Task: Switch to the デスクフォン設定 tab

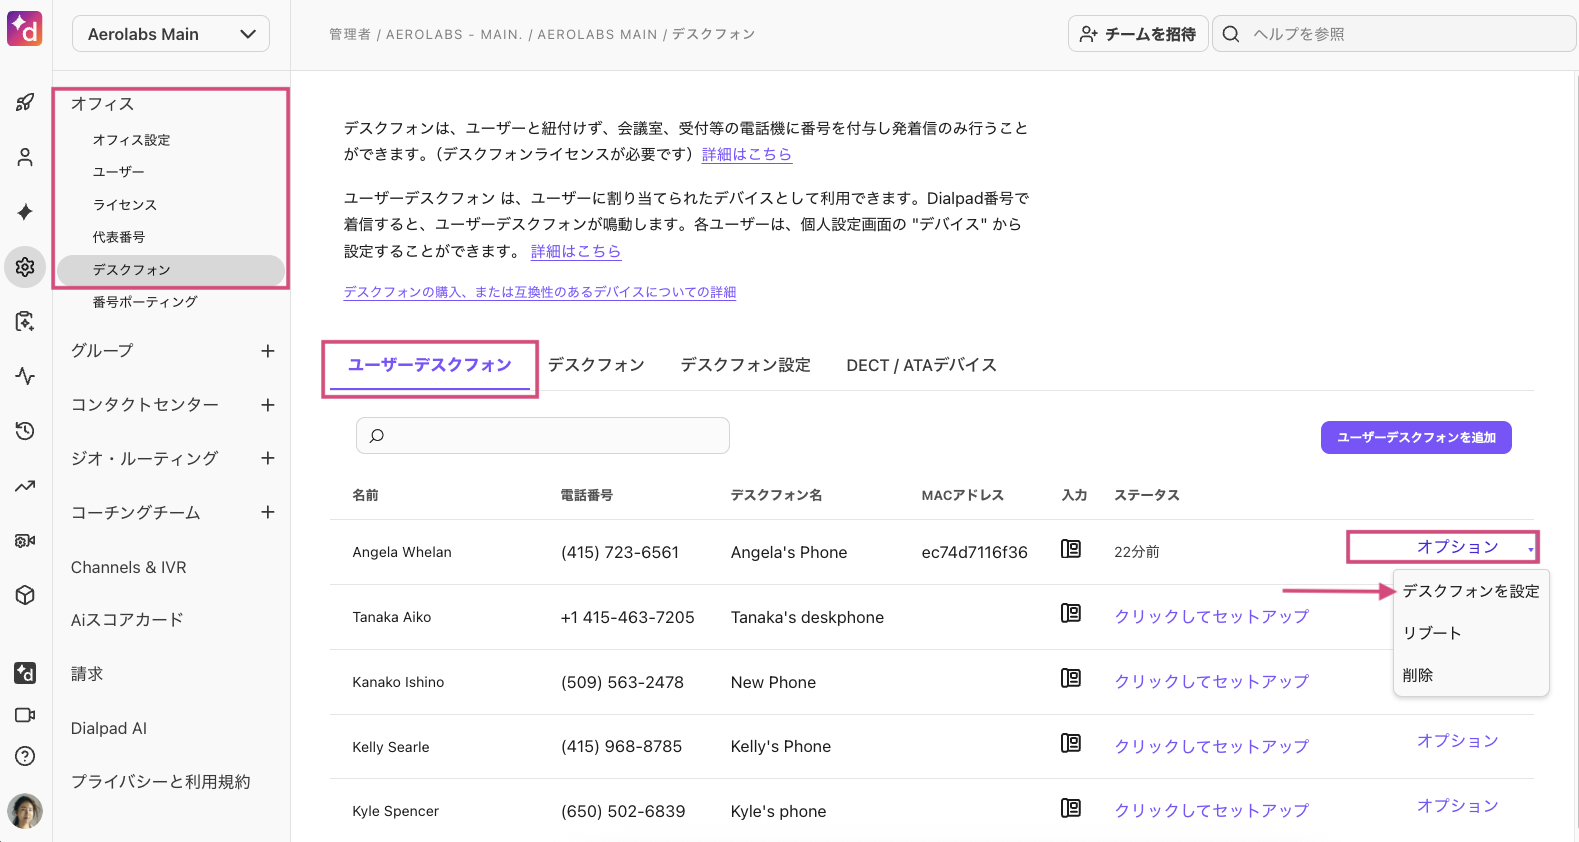Action: (745, 365)
